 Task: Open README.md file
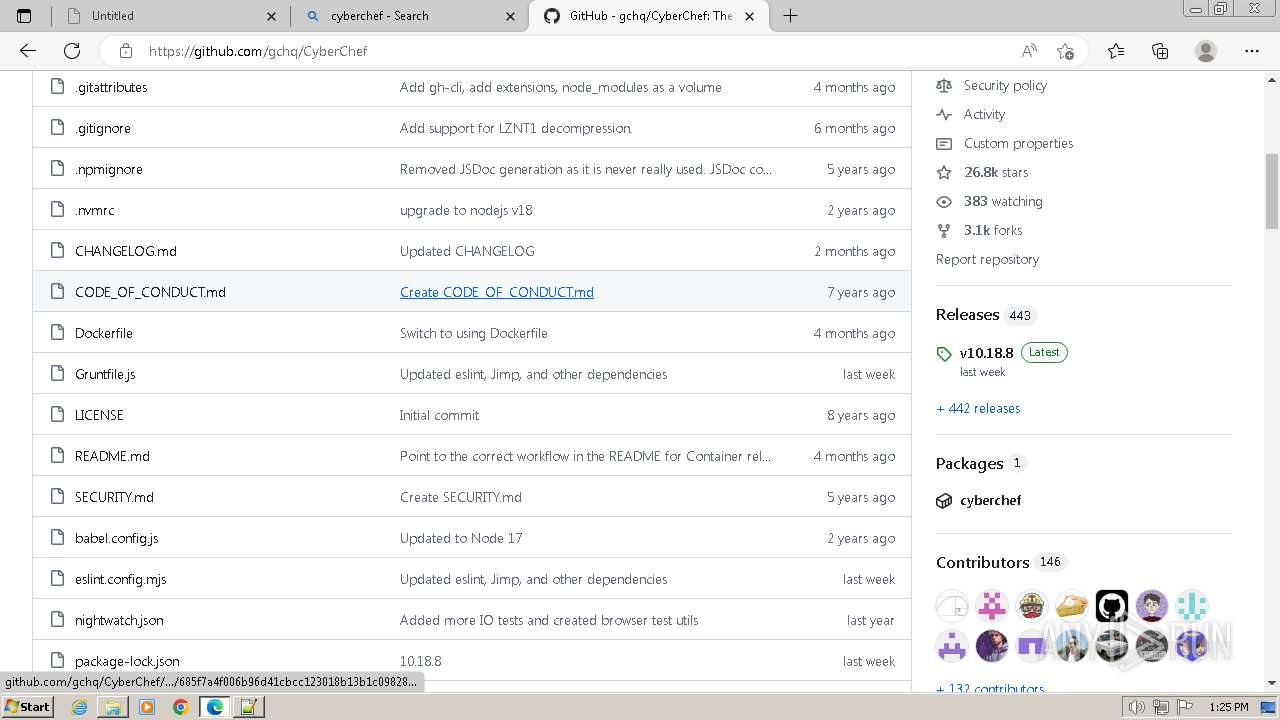click(112, 456)
